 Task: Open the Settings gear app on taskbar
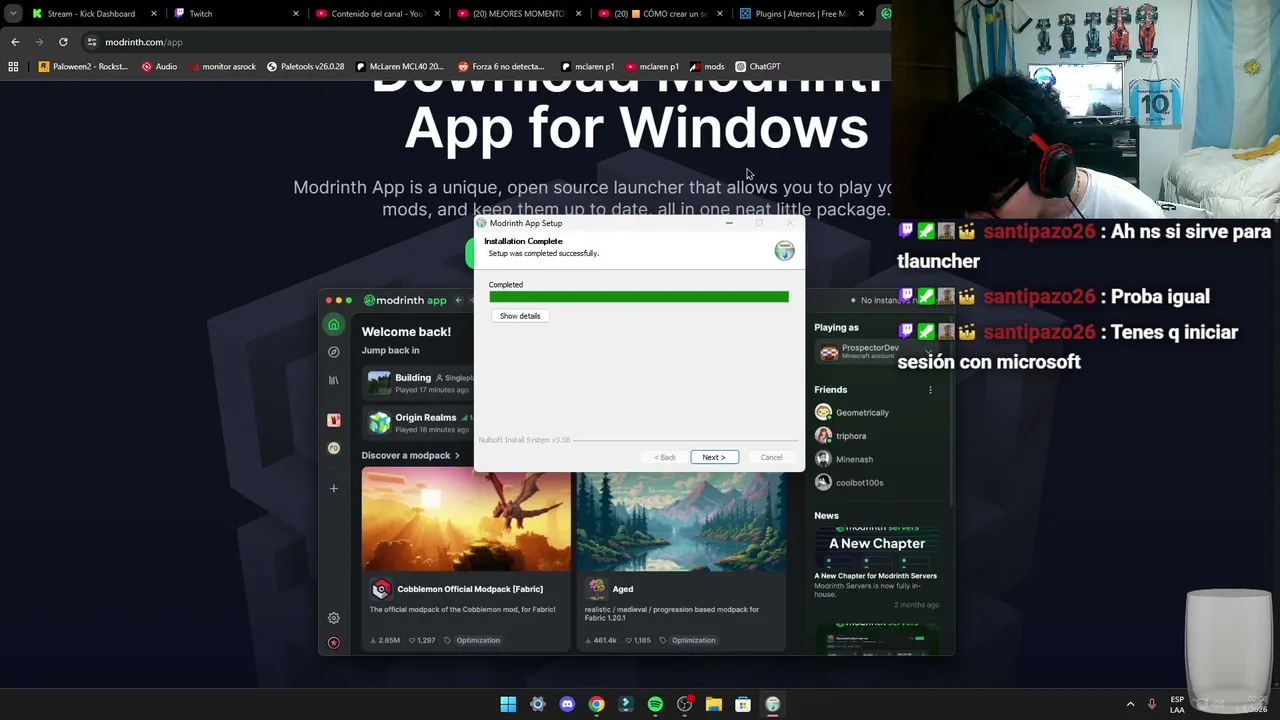click(x=537, y=705)
